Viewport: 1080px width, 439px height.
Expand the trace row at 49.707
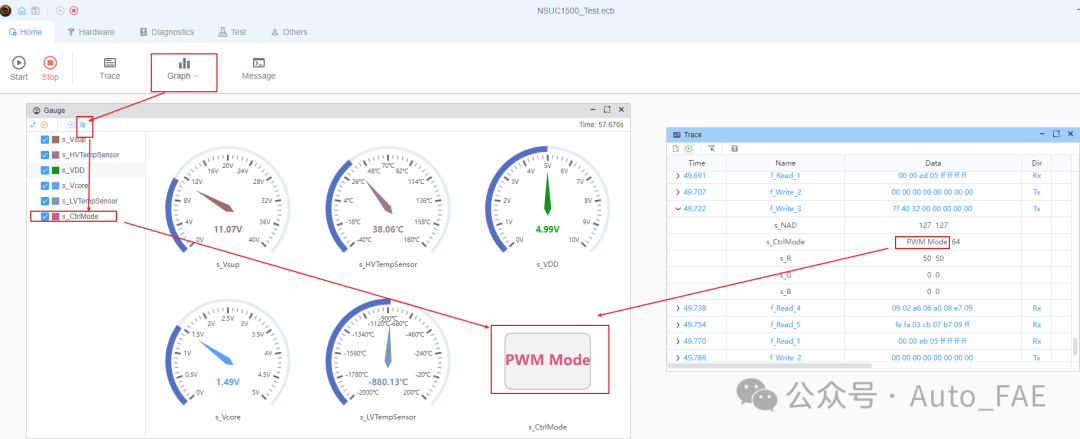click(x=677, y=192)
